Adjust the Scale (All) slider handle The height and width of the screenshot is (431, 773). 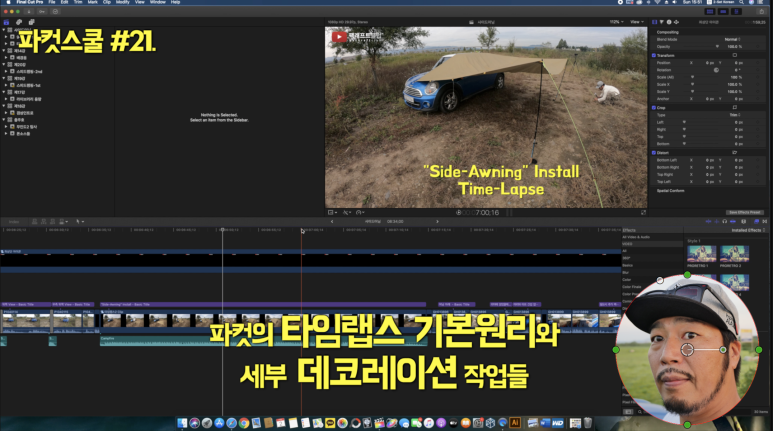(x=692, y=77)
